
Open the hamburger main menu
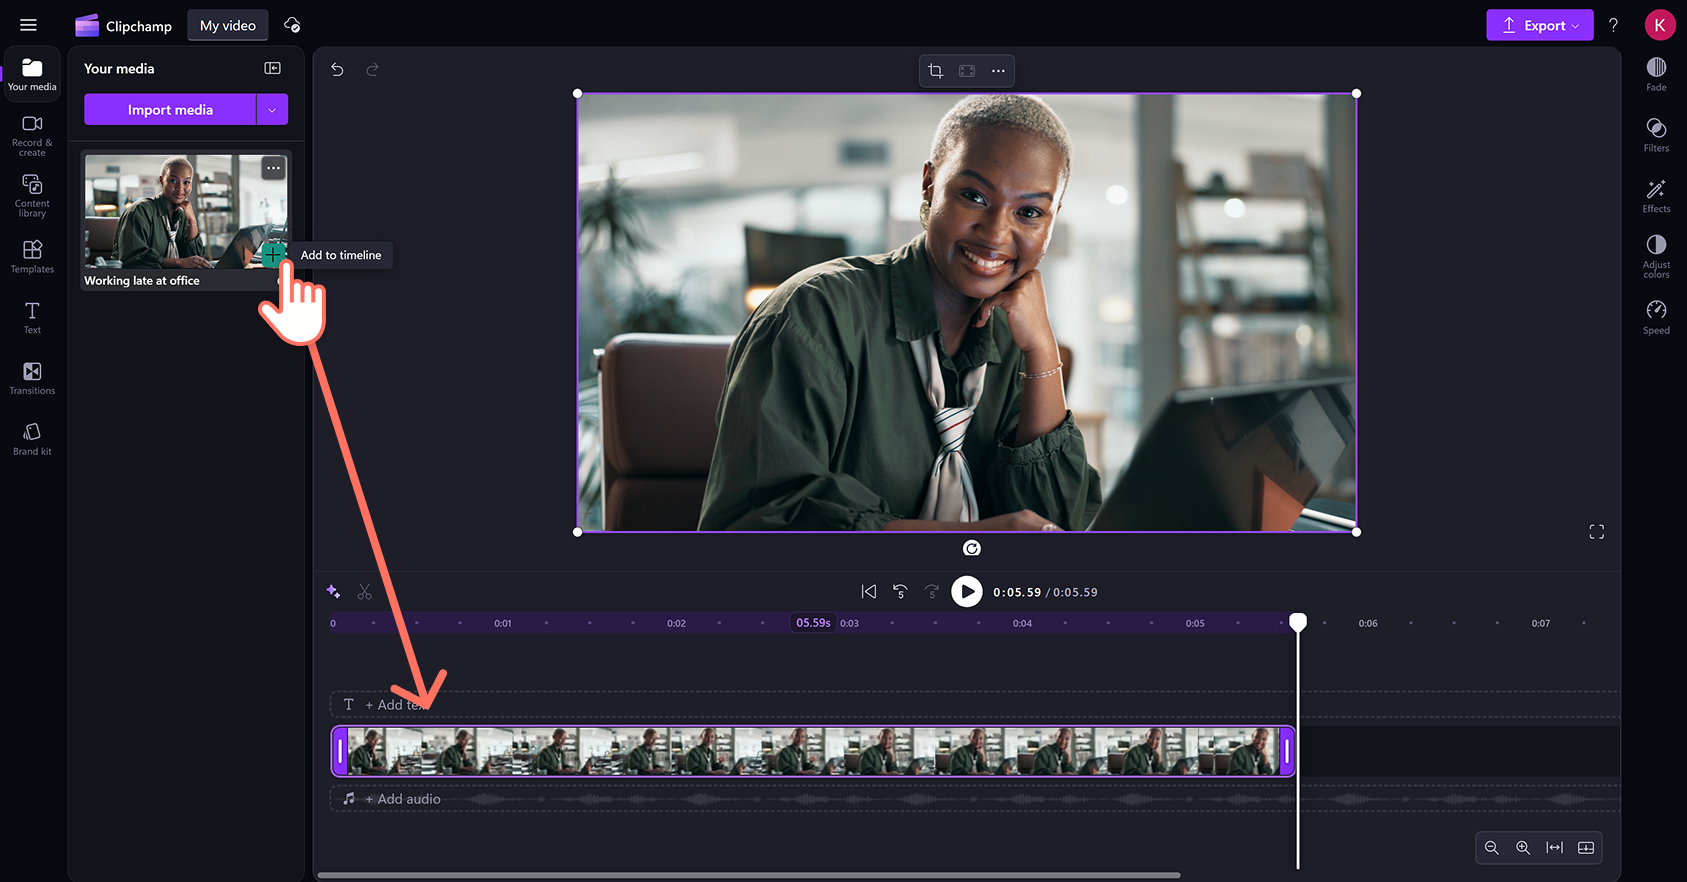(28, 25)
